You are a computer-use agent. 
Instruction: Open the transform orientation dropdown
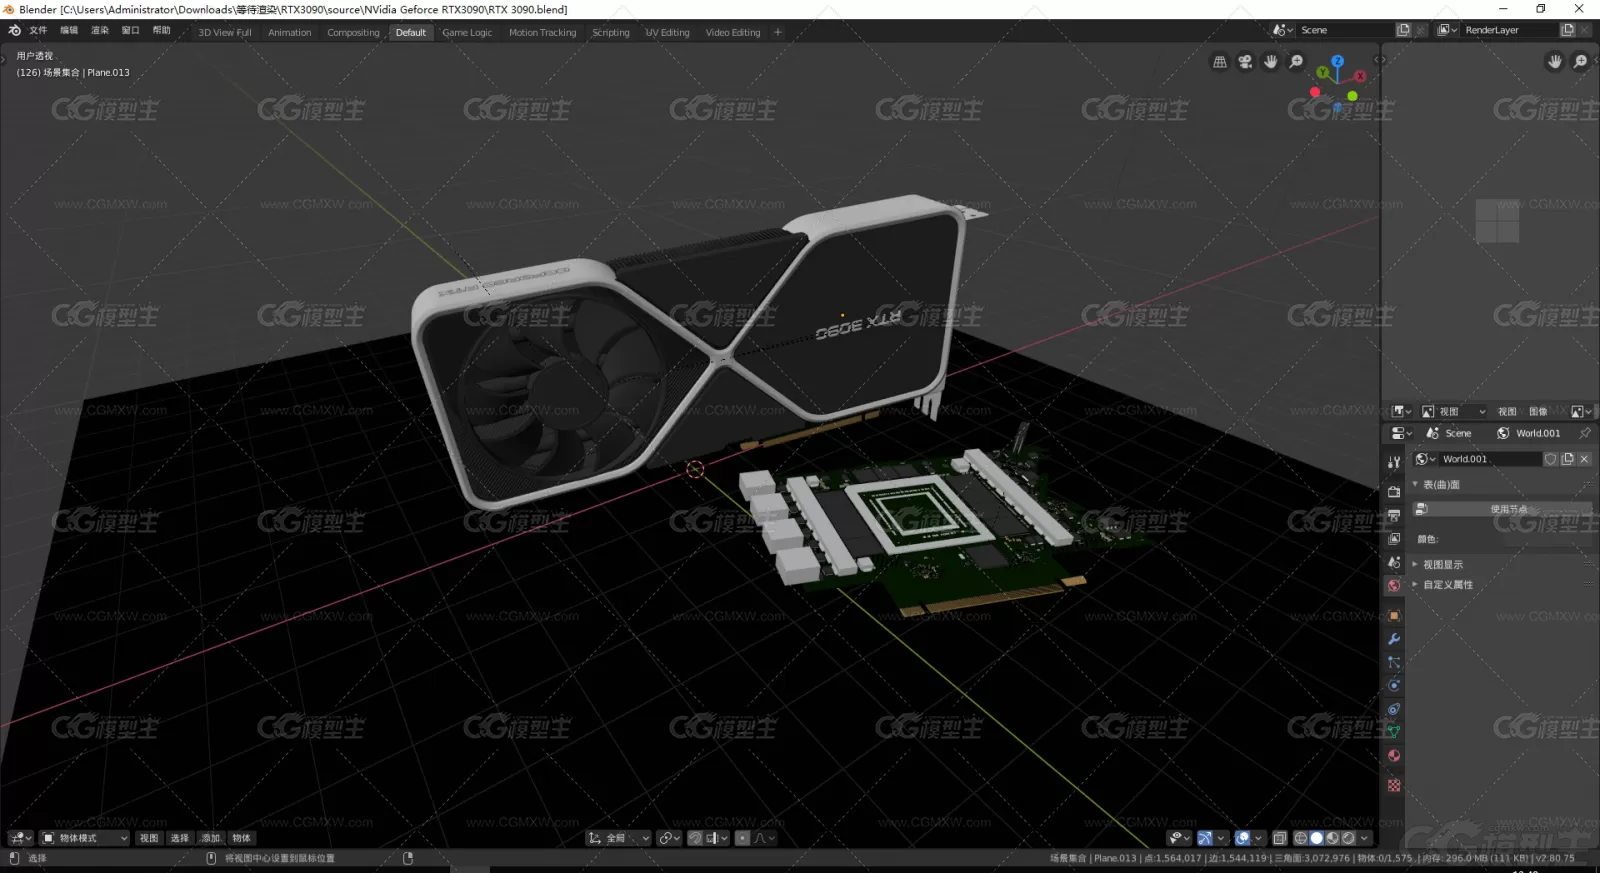click(619, 838)
